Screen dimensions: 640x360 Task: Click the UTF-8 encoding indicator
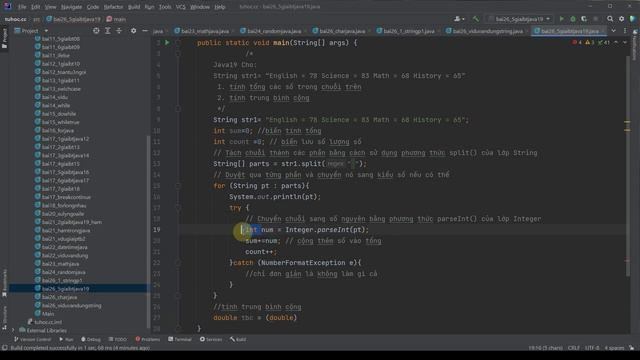point(592,348)
